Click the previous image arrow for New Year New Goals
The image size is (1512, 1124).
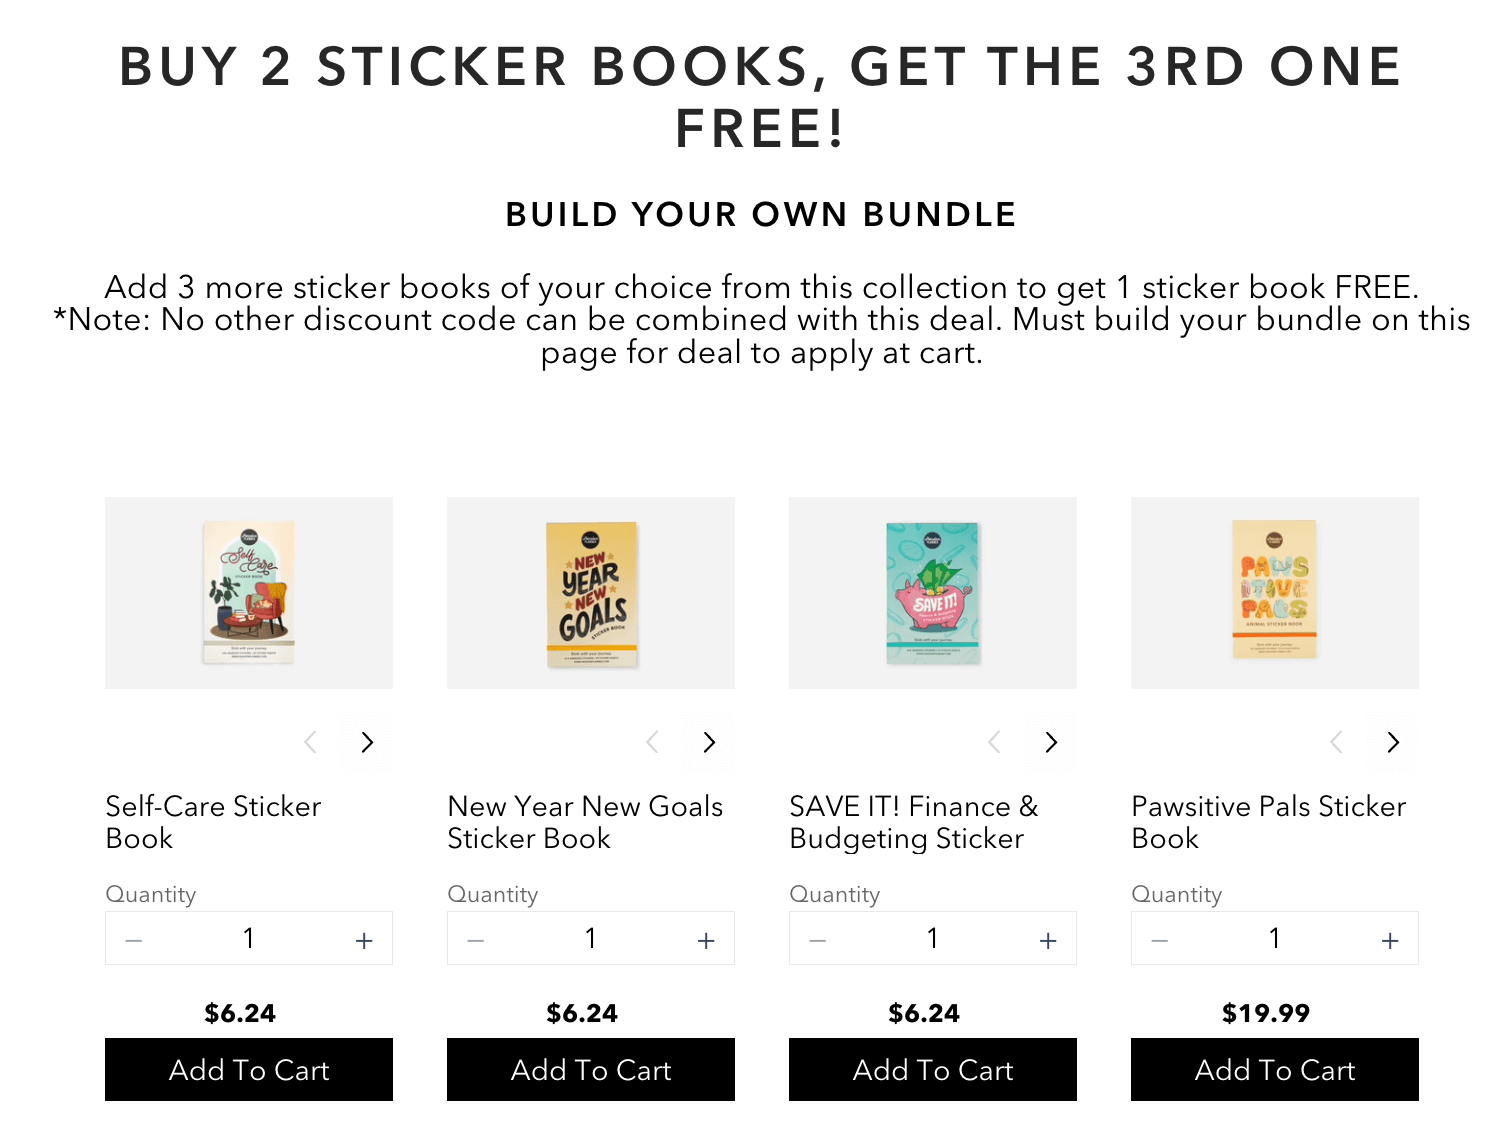point(652,742)
